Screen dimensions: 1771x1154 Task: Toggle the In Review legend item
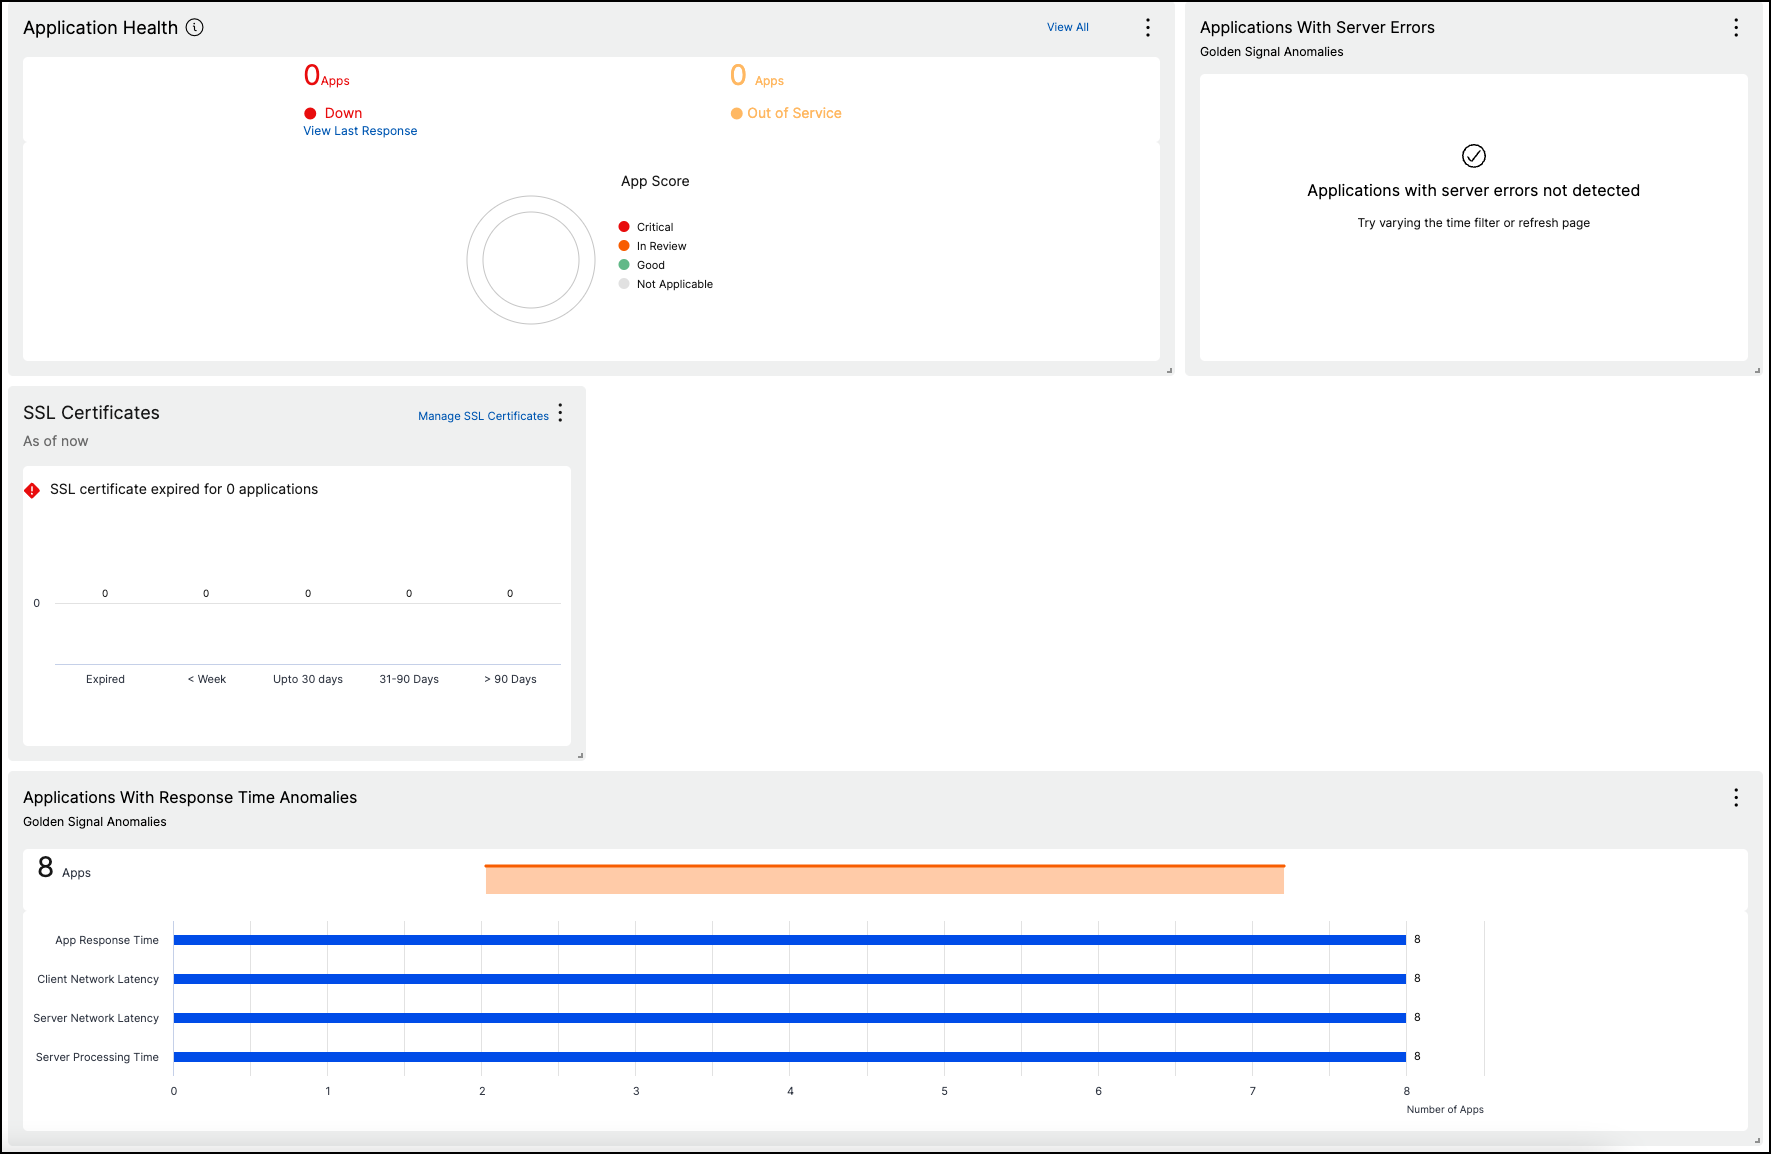(x=652, y=246)
